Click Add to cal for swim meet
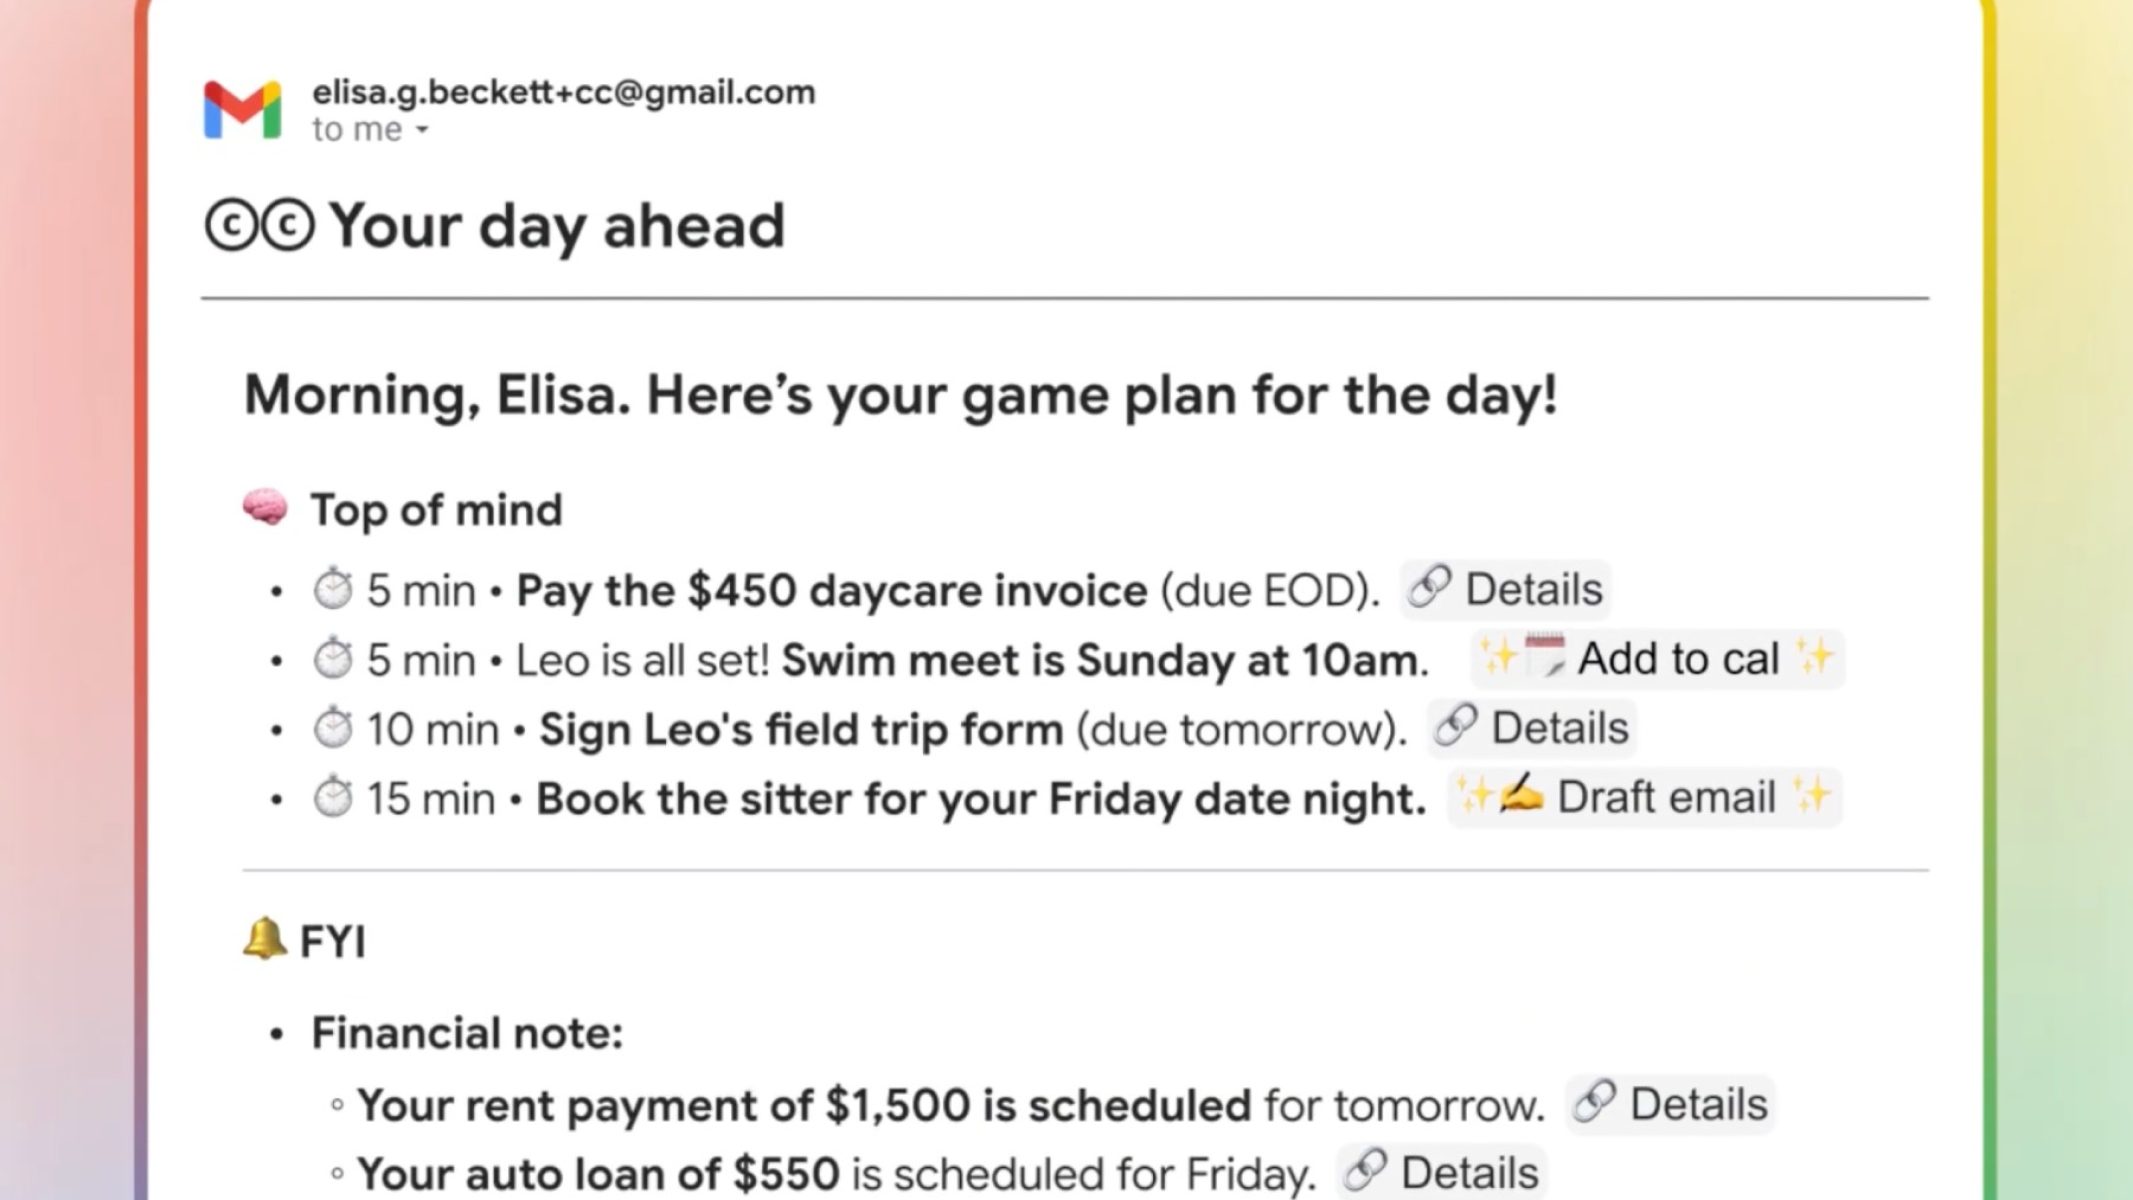This screenshot has height=1200, width=2133. [1658, 659]
